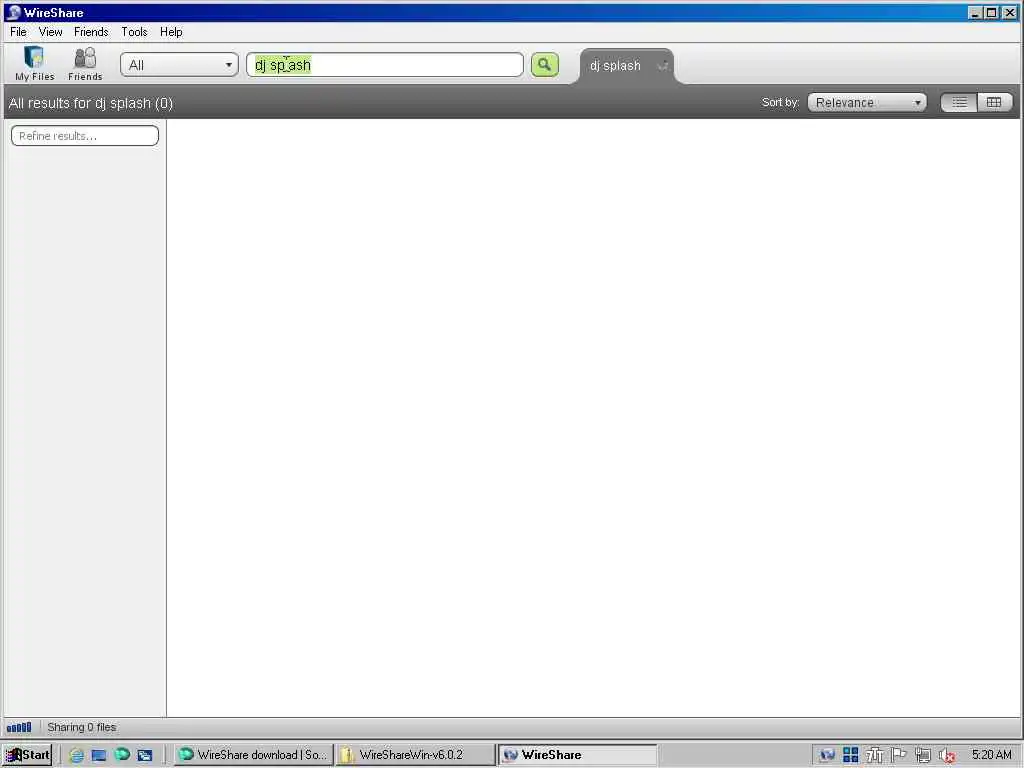Click WireShare taskbar button

pos(577,755)
